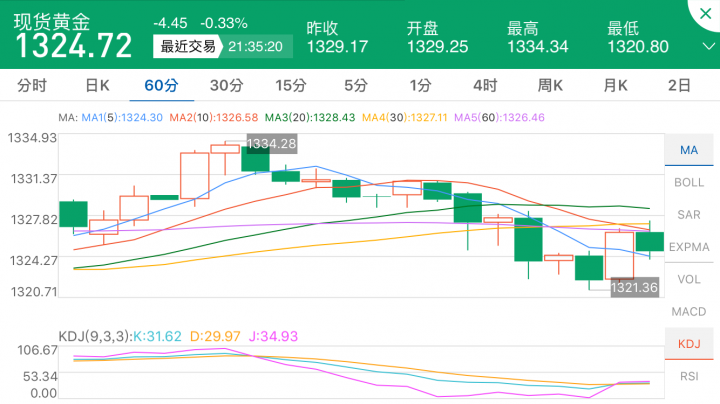Viewport: 720px width, 404px height.
Task: Open the 月K monthly chart
Action: (x=615, y=86)
